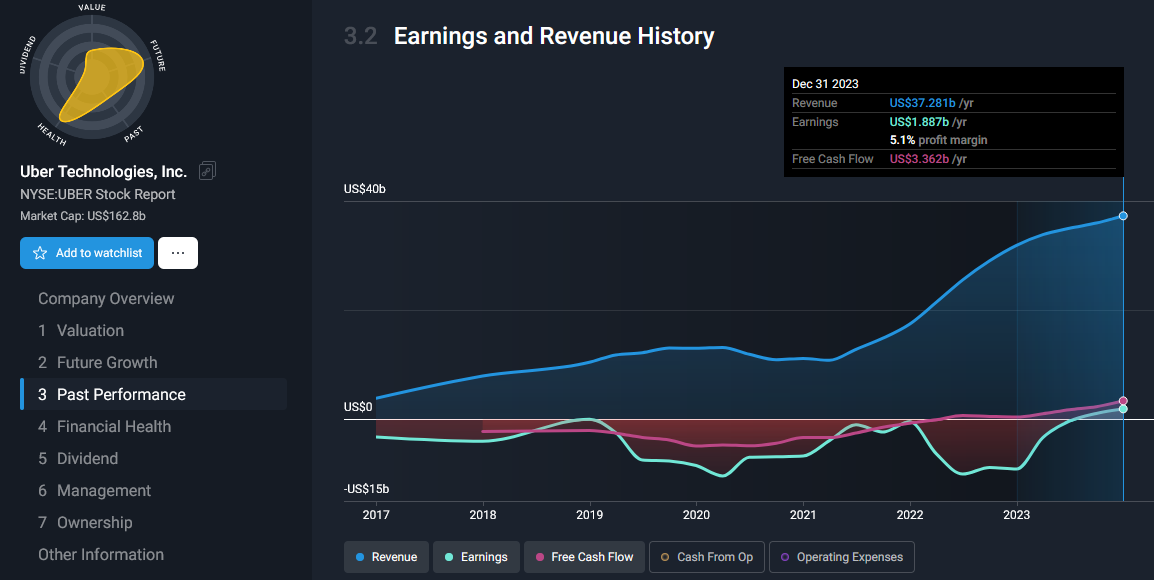Screen dimensions: 1154x580
Task: Click the teal Earnings end data point
Action: [1123, 409]
